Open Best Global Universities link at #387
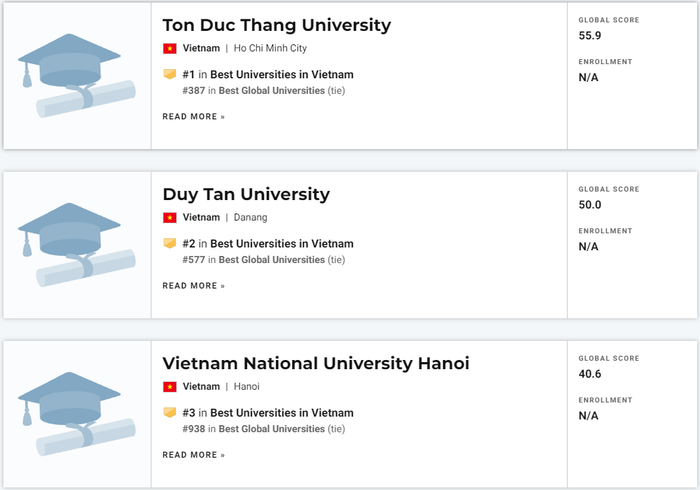Screen dimensions: 700x490 pyautogui.click(x=271, y=90)
